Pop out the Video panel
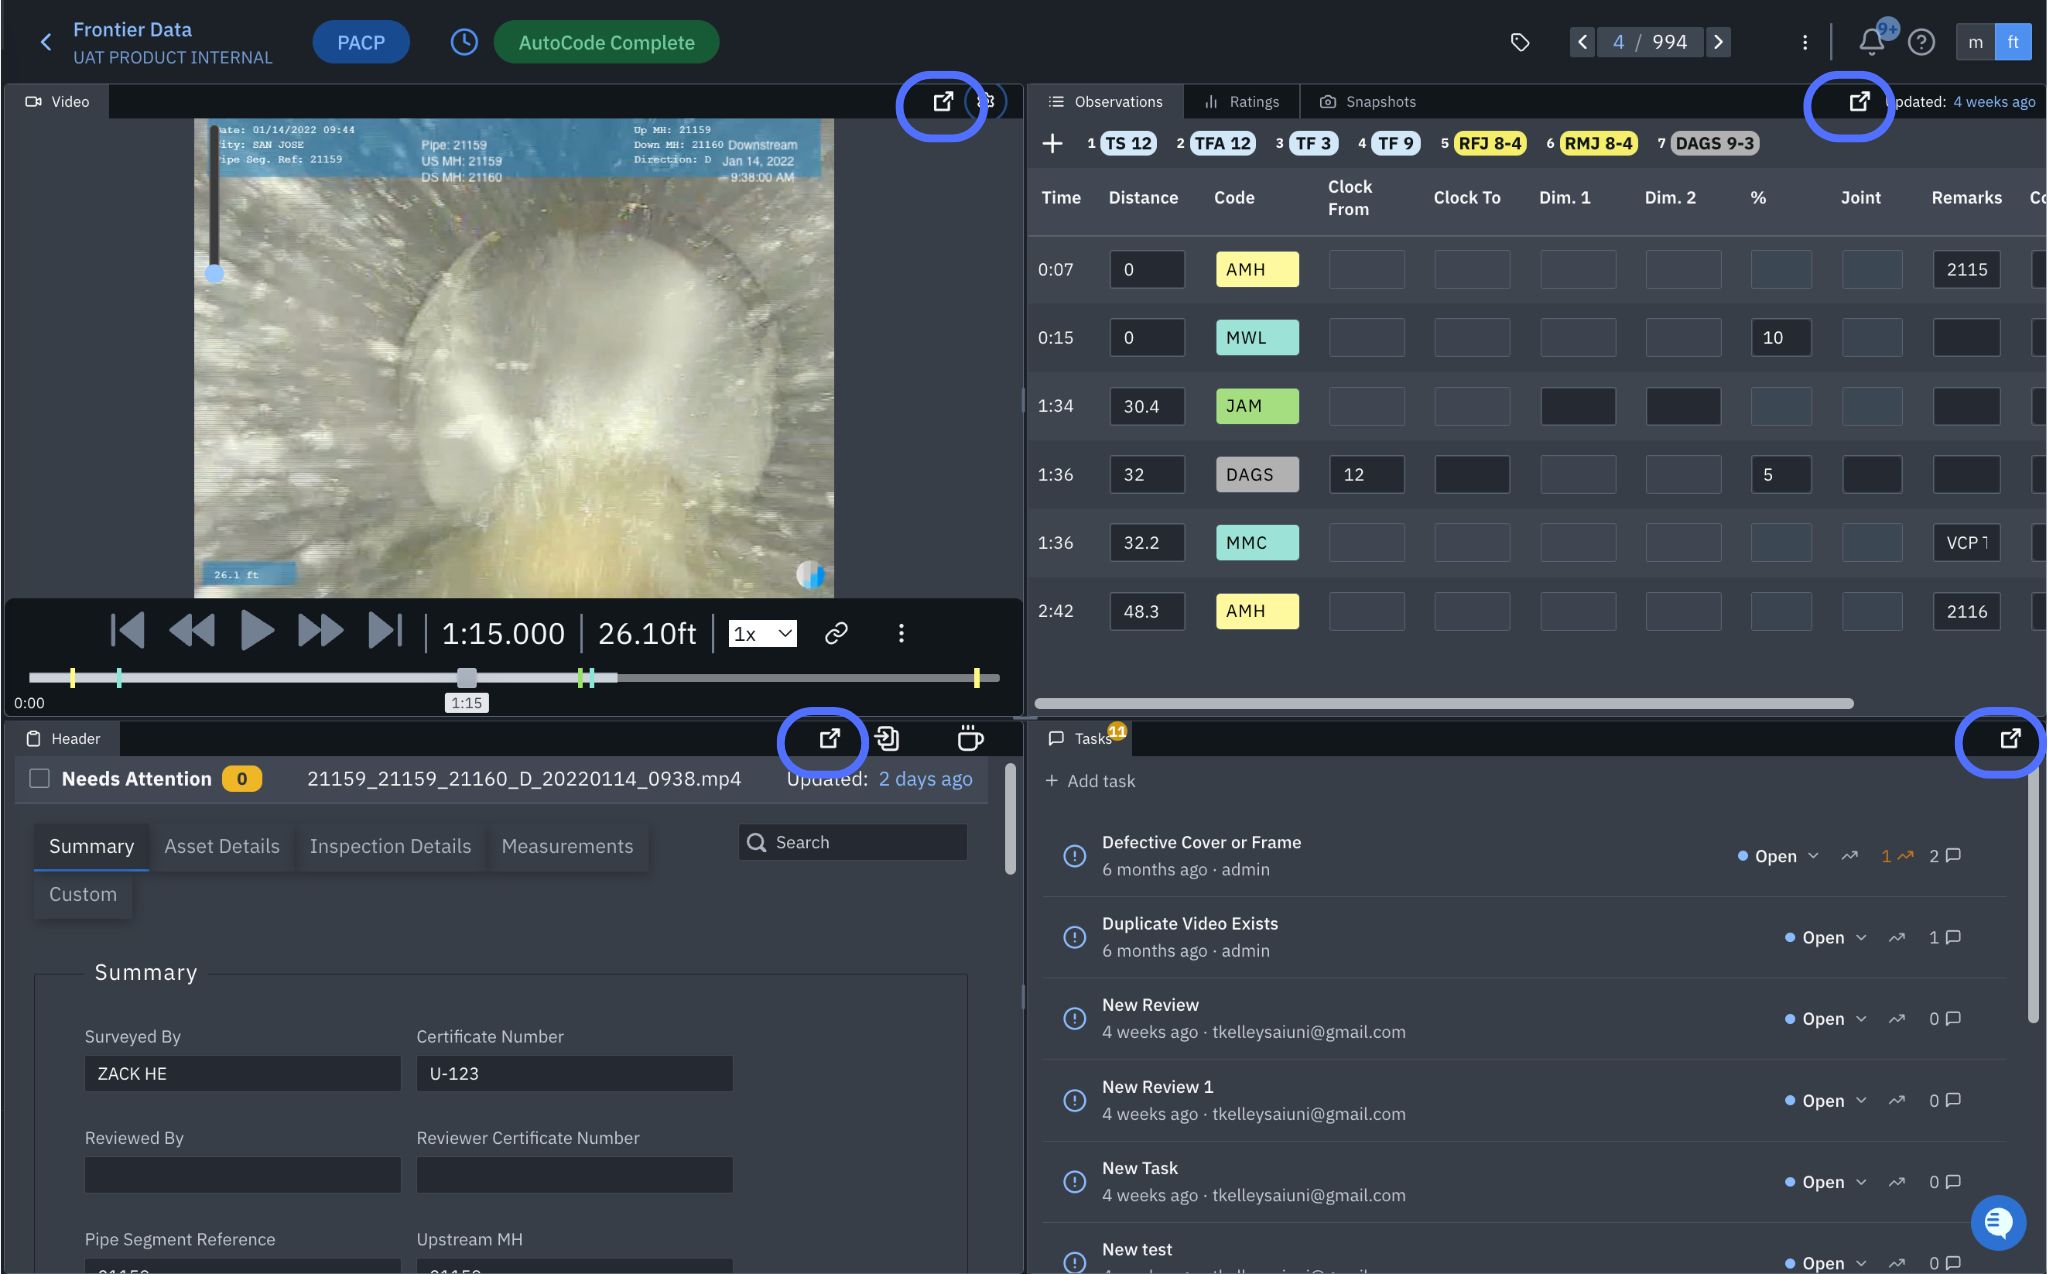 pyautogui.click(x=942, y=101)
